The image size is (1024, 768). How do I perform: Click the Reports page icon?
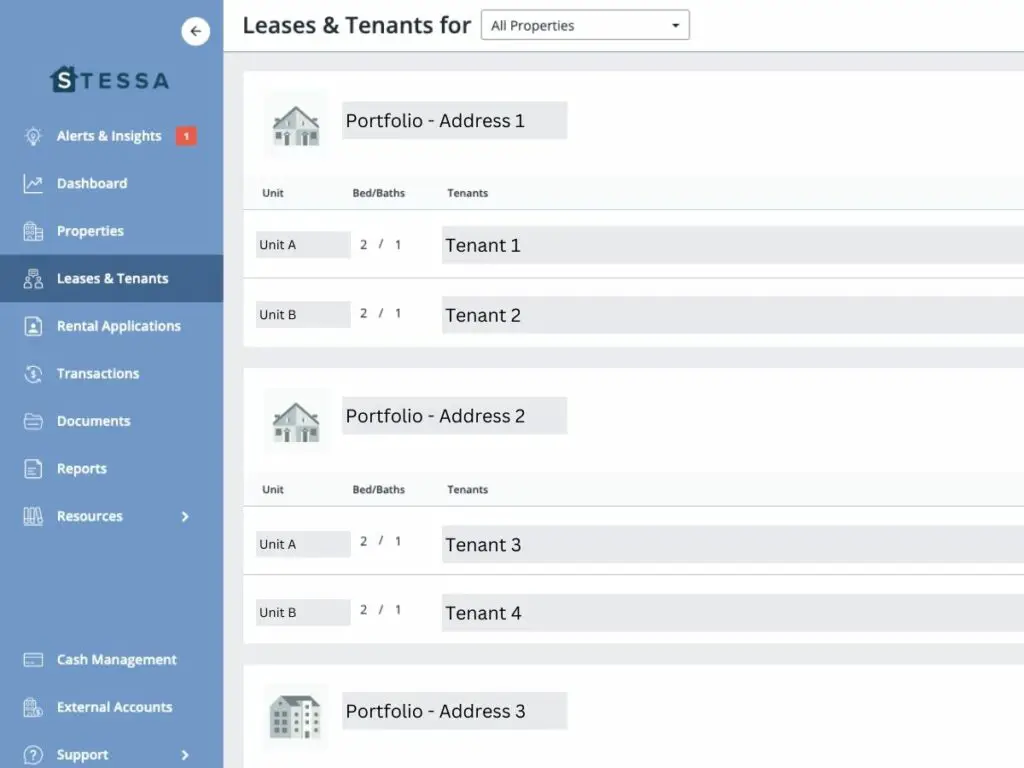(33, 469)
